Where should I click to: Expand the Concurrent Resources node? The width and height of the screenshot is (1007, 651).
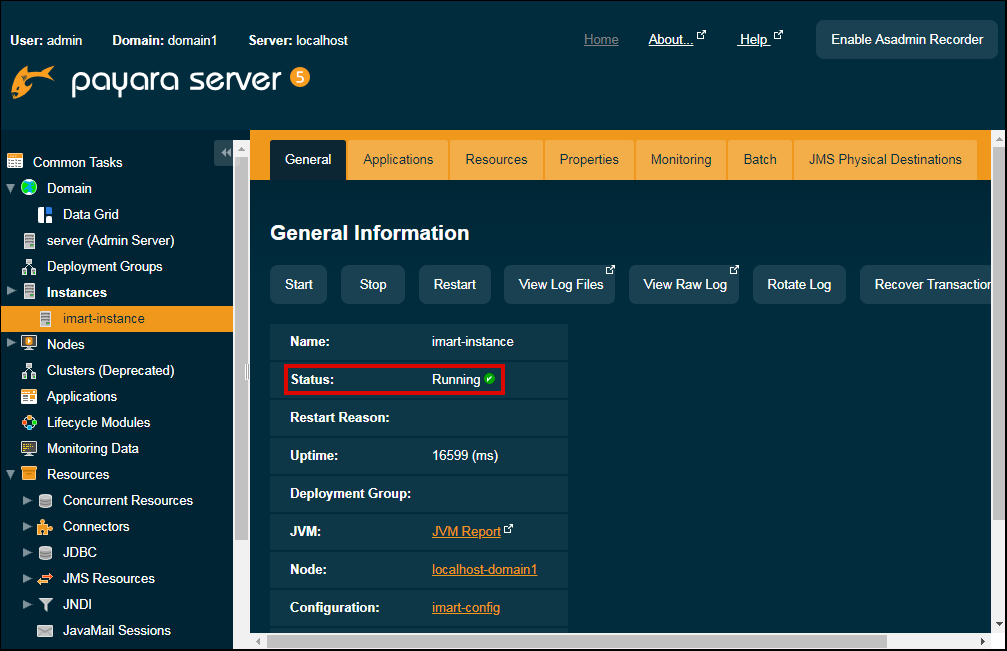27,500
